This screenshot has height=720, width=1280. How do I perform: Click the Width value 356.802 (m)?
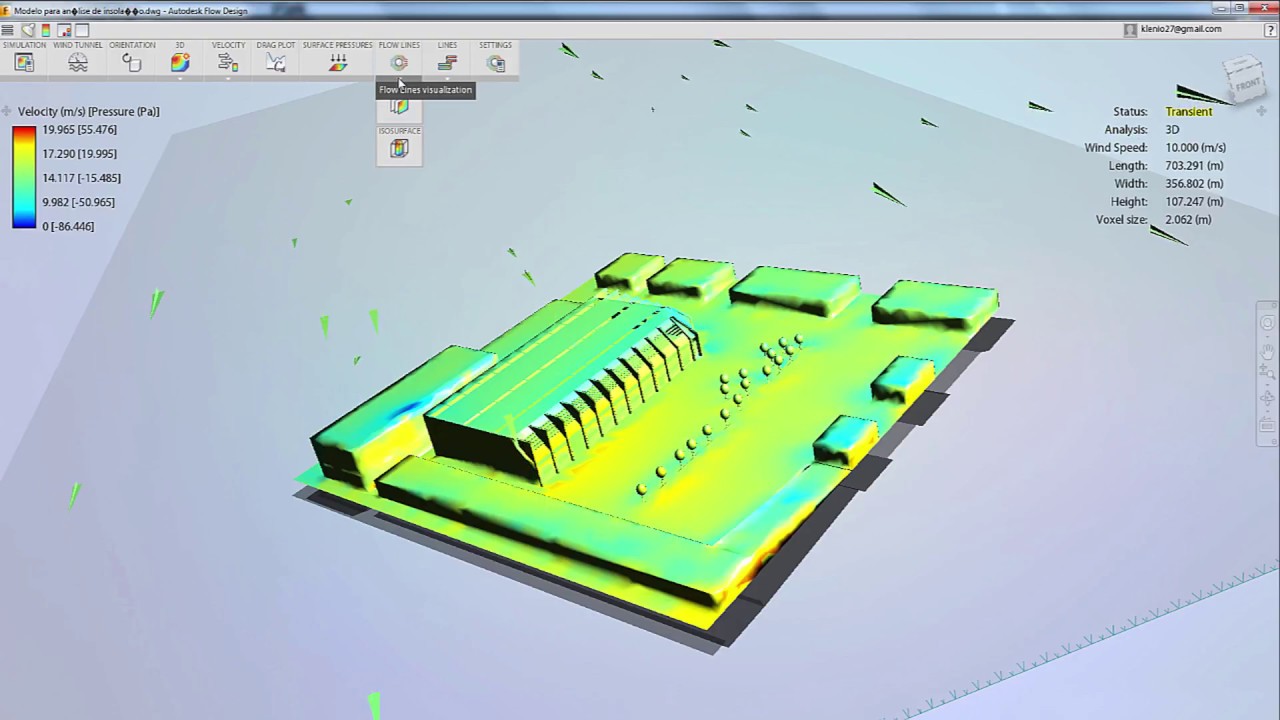coord(1194,184)
